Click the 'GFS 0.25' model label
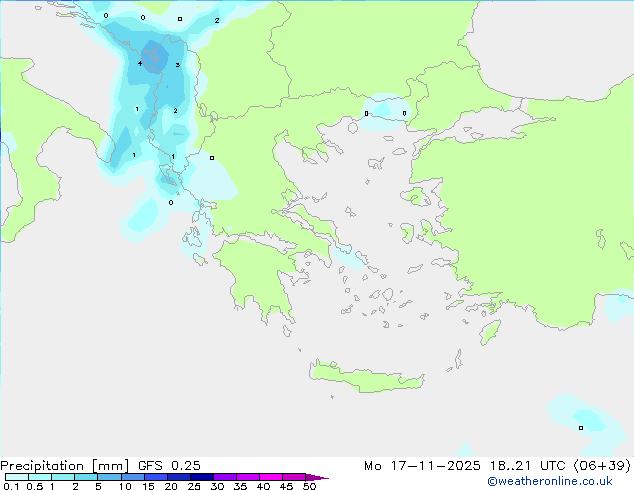This screenshot has height=490, width=634. click(169, 466)
